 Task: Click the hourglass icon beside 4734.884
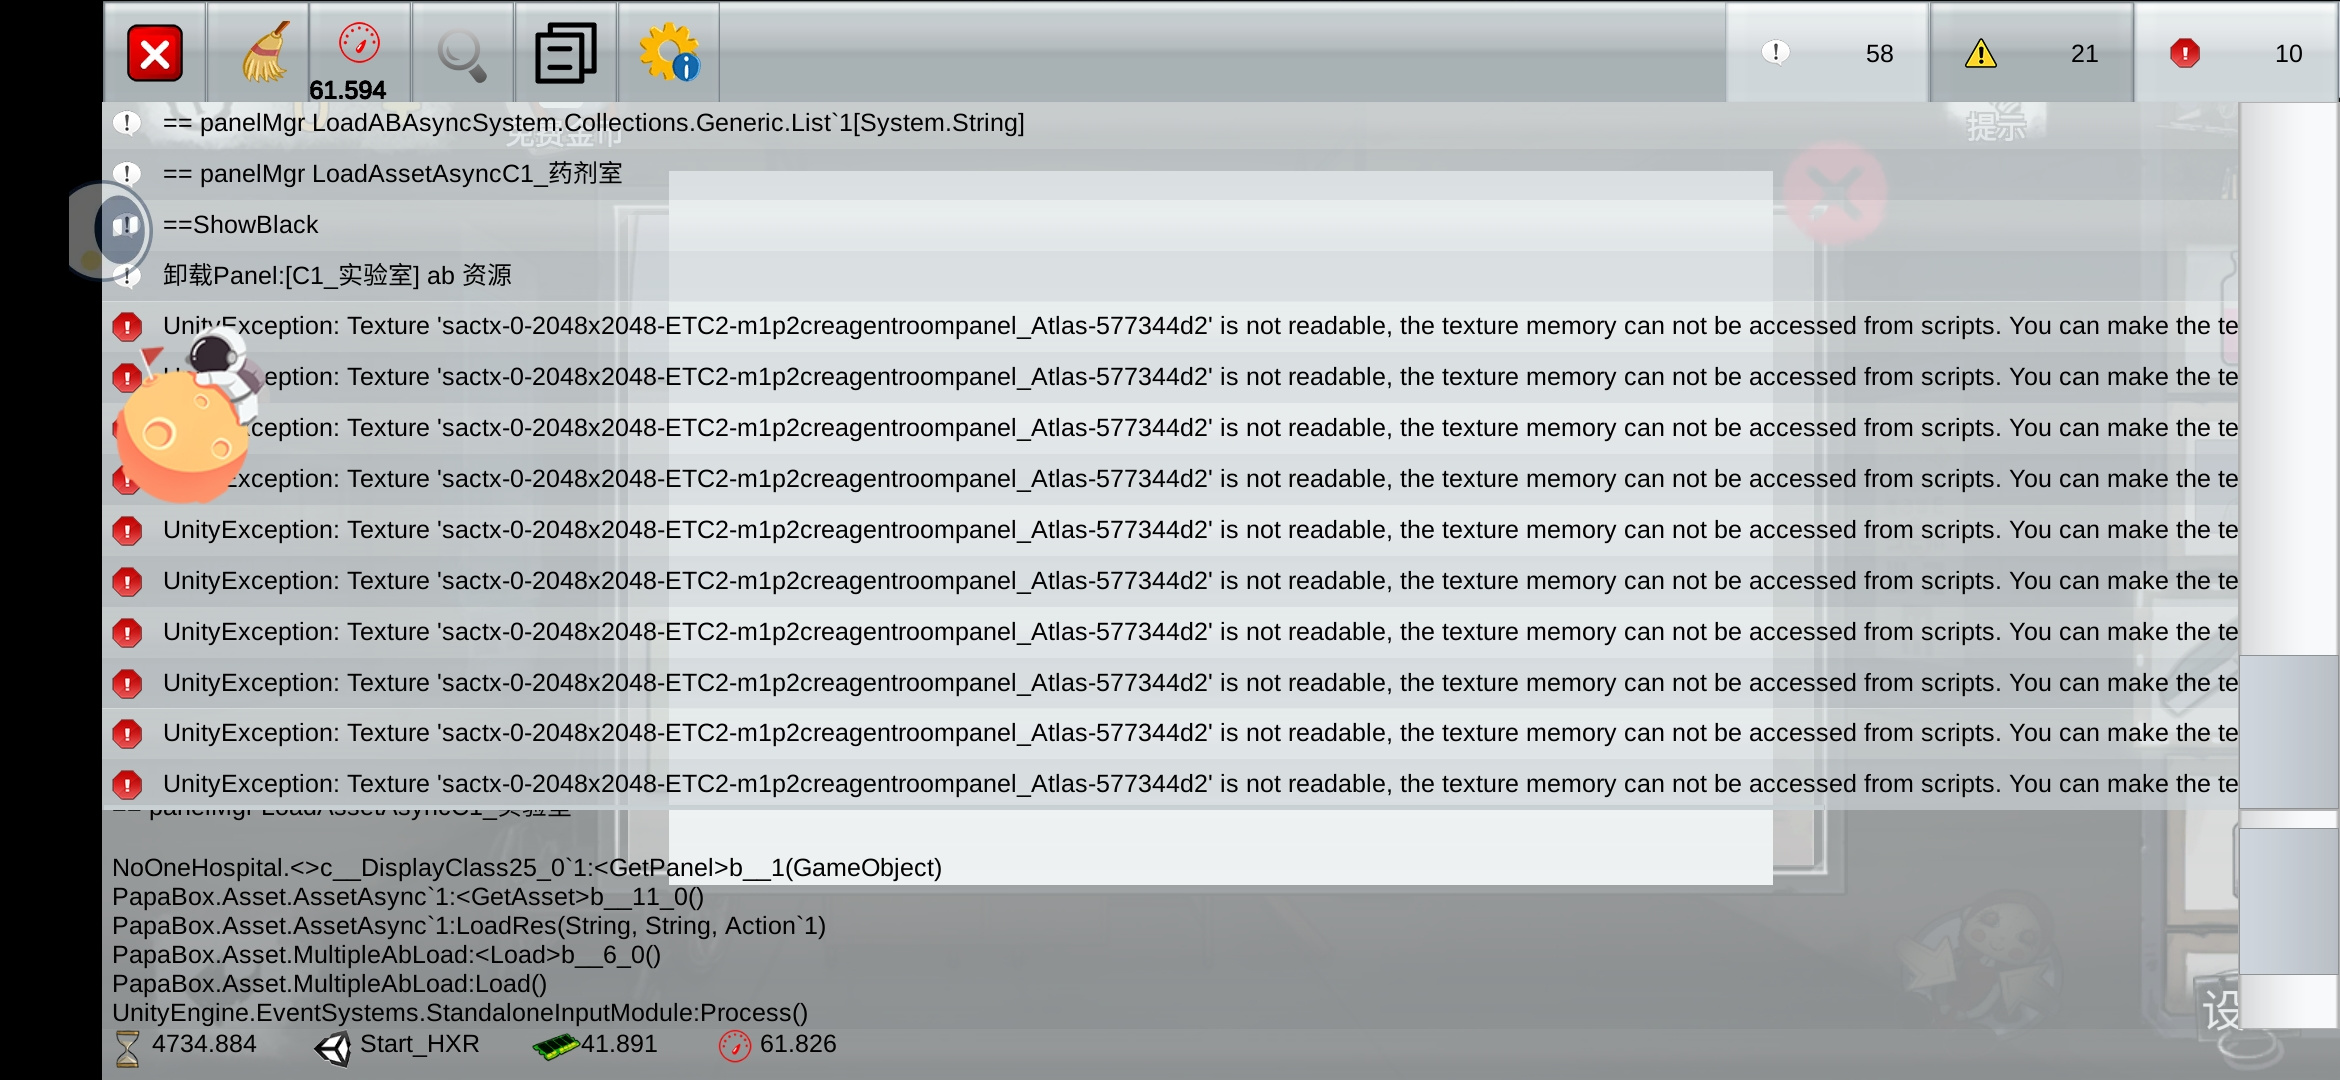[x=127, y=1049]
